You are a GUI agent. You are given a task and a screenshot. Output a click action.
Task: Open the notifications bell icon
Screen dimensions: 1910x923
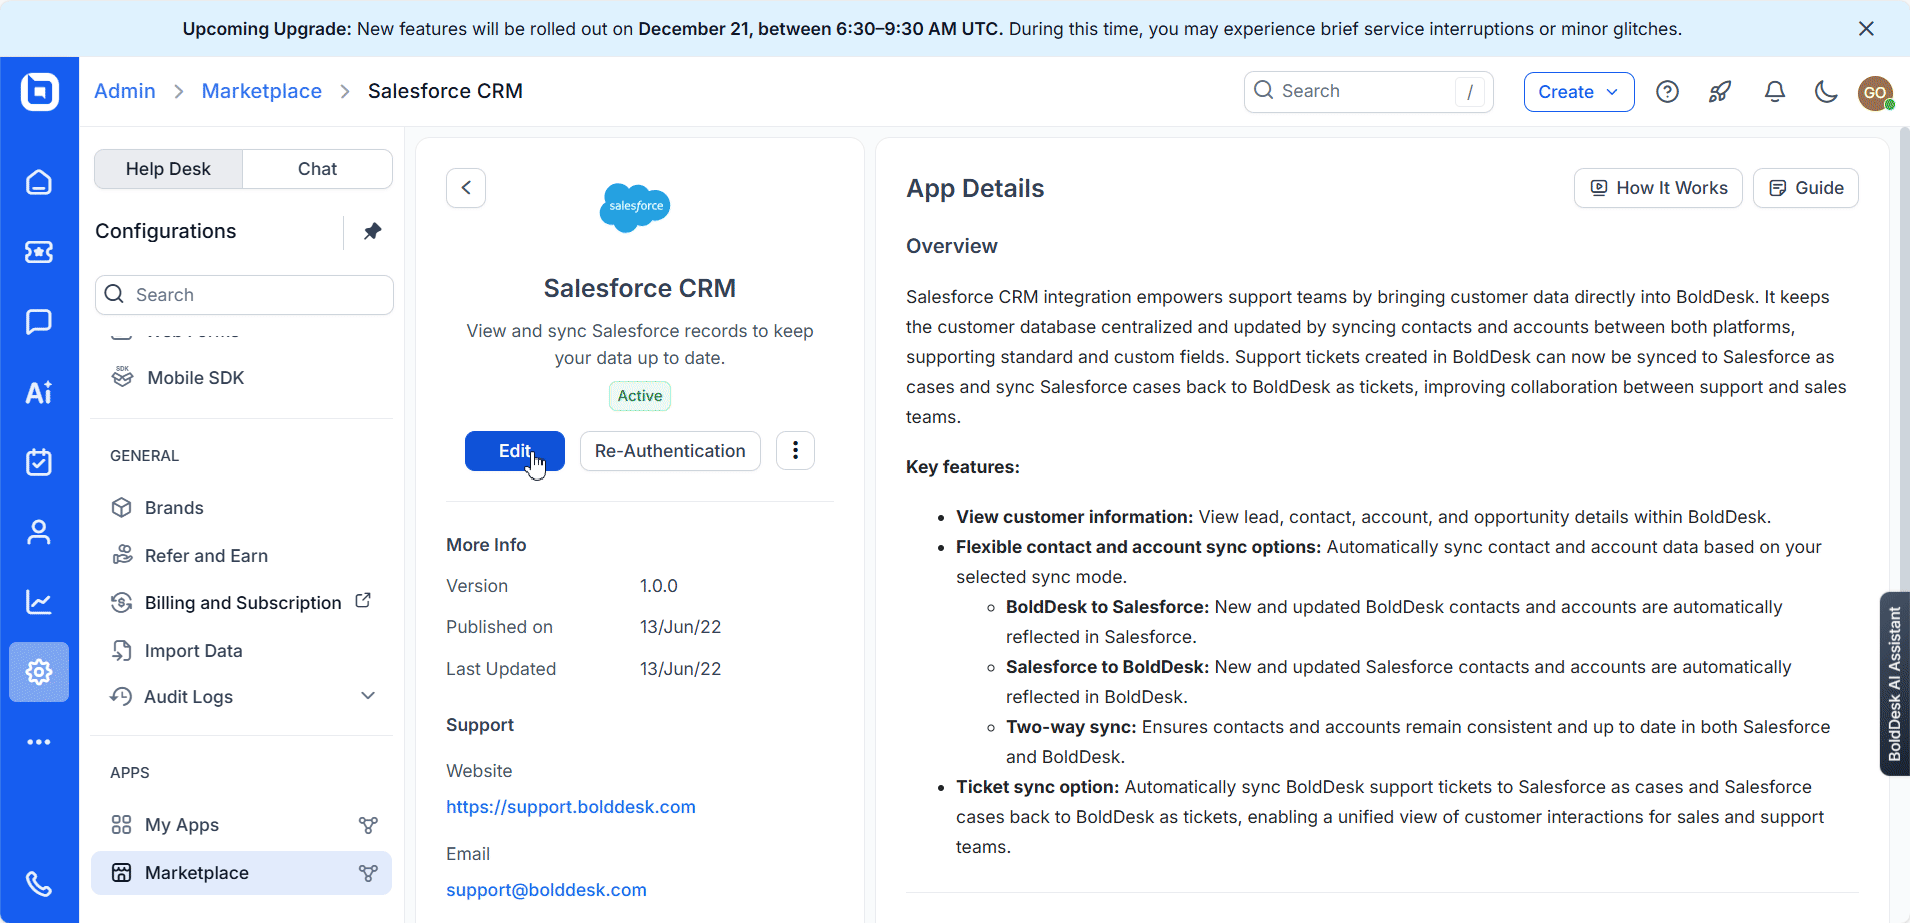coord(1774,91)
